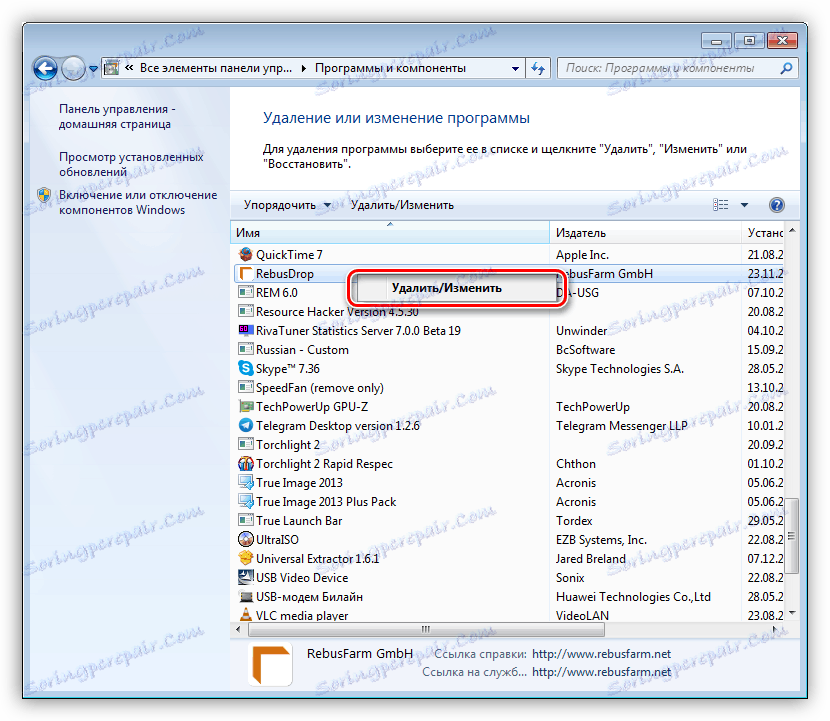Click the True Image 2013 Plus Pack icon
Image resolution: width=830 pixels, height=721 pixels.
(x=246, y=502)
